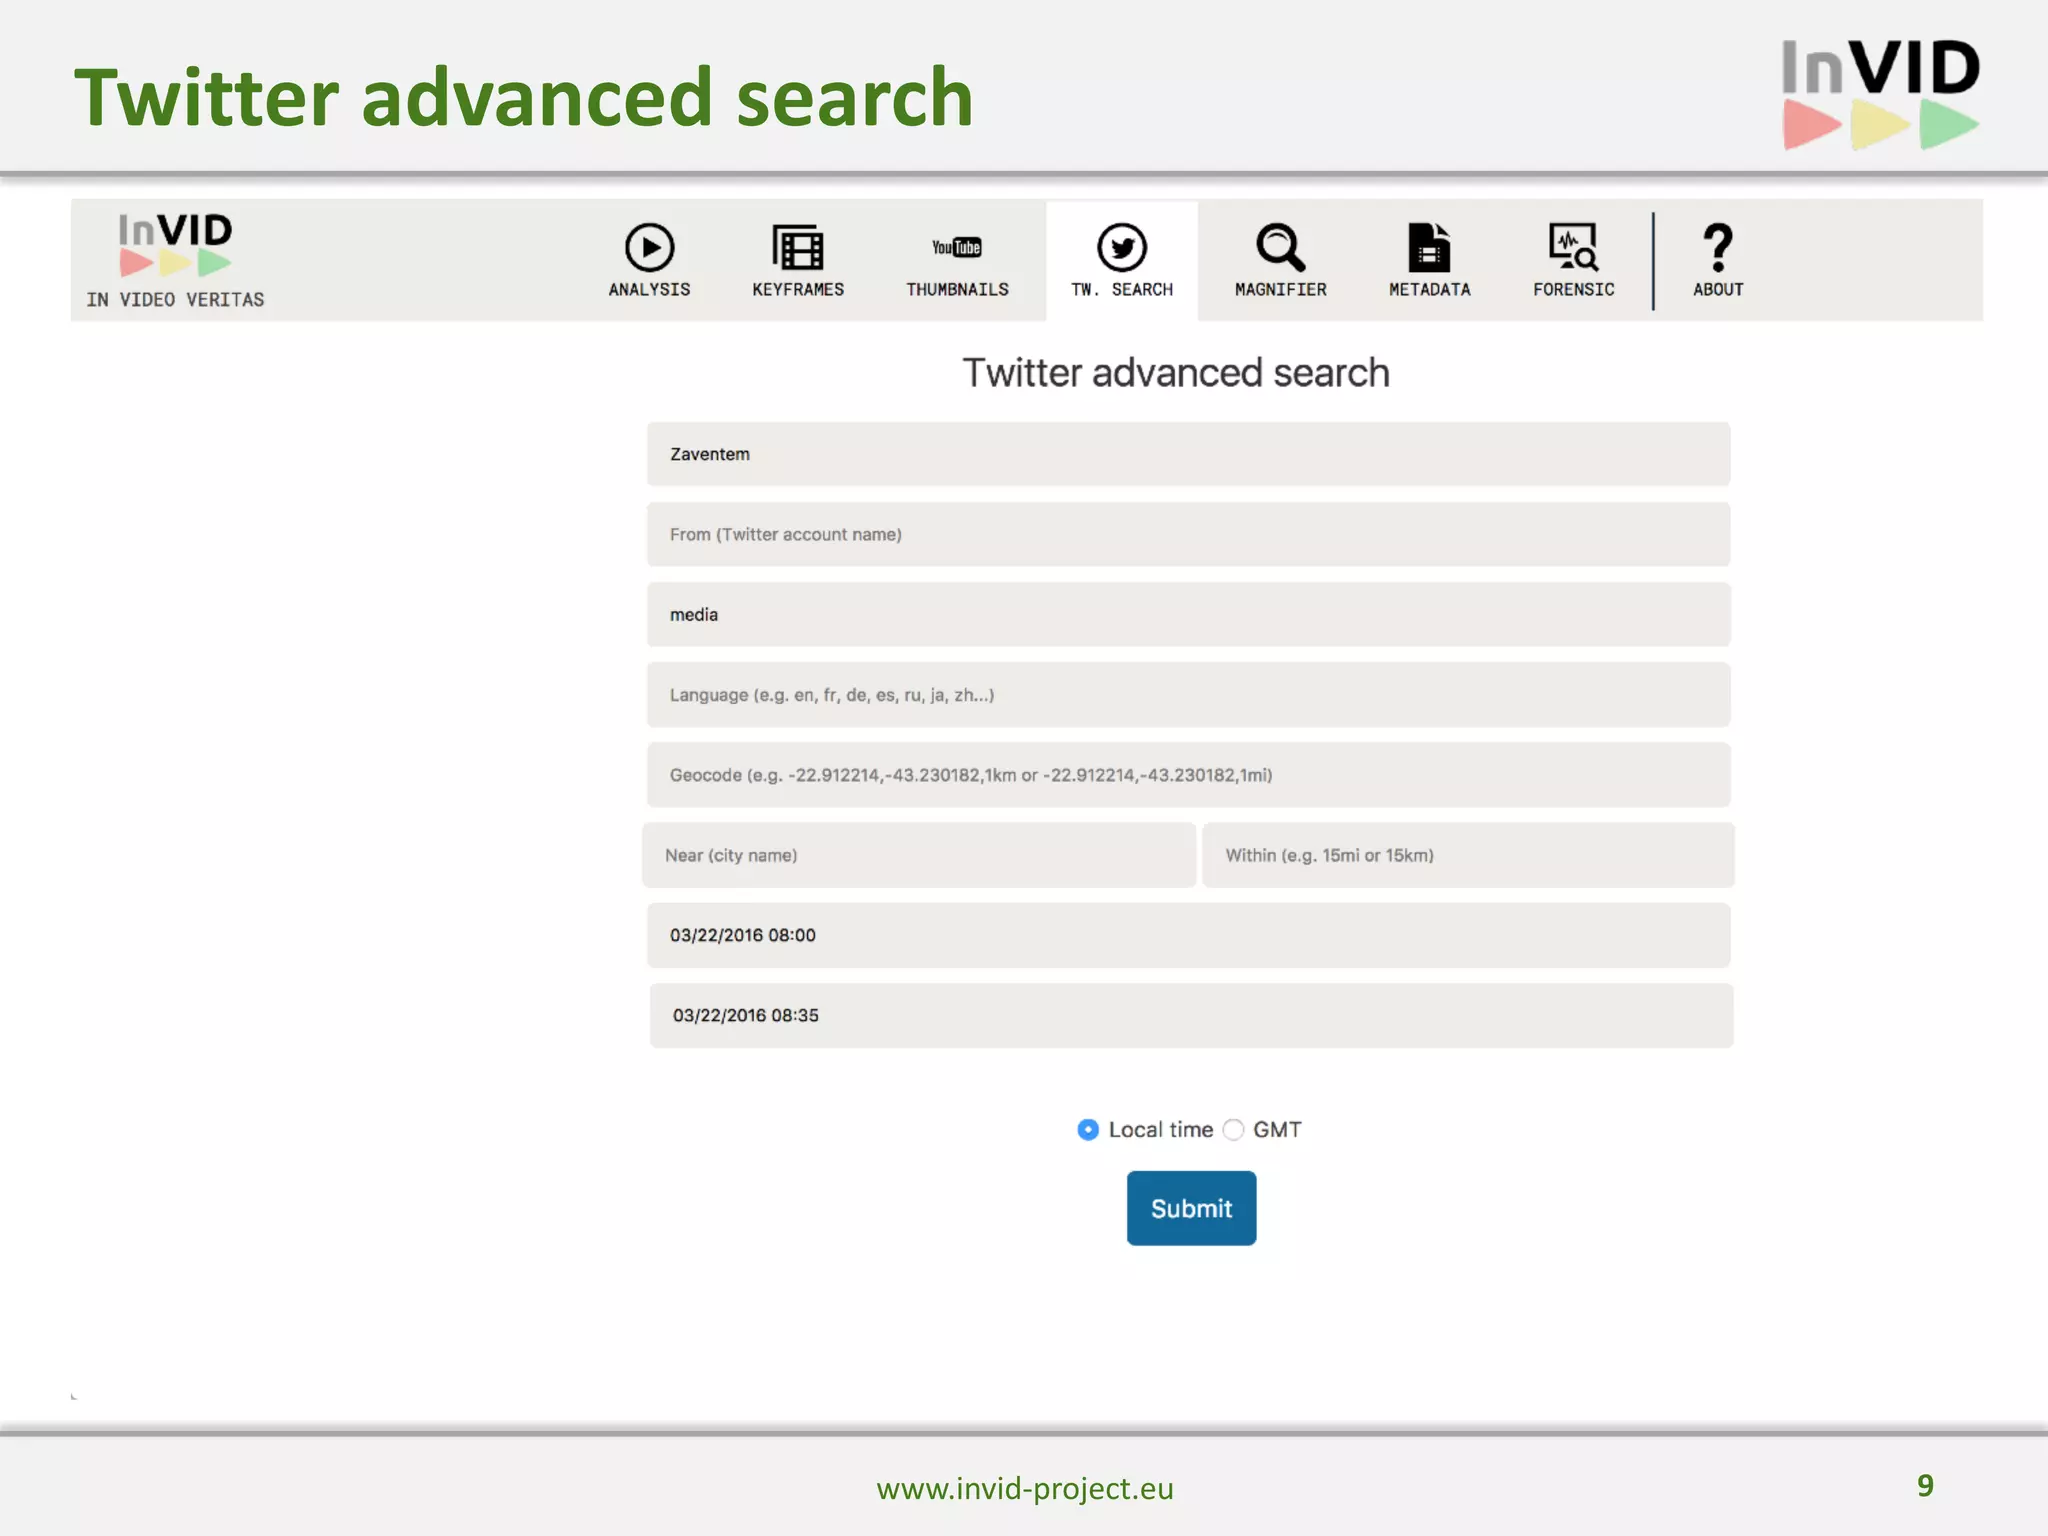Open the Magnifier lens icon
This screenshot has height=1536, width=2048.
(x=1280, y=247)
